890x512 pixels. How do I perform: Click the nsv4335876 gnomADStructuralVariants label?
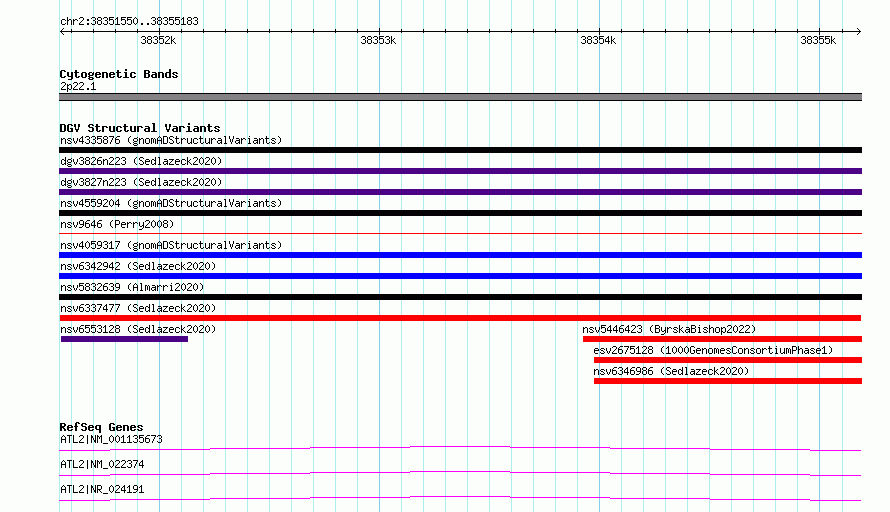click(x=171, y=140)
